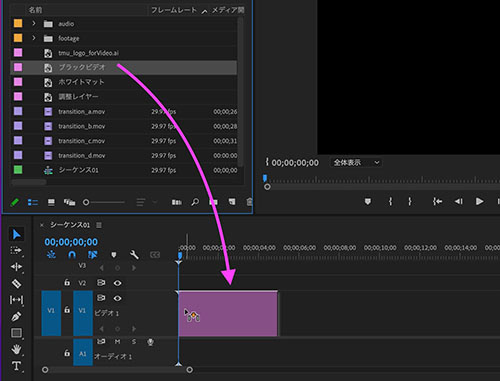This screenshot has width=500, height=381.
Task: Add marker in the timeline header
Action: click(x=114, y=255)
